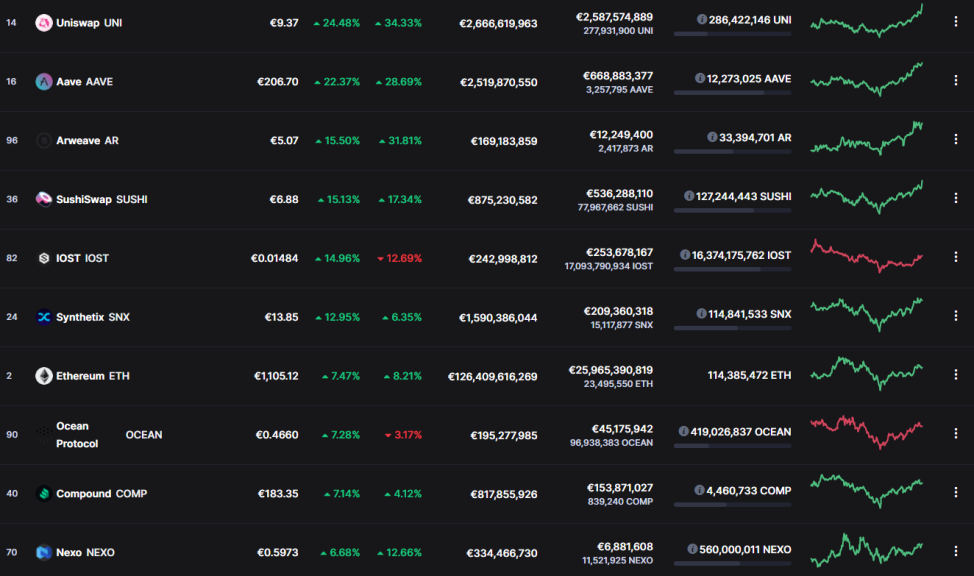
Task: Open the info icon beside 4,460,733 COMP
Action: pyautogui.click(x=699, y=490)
